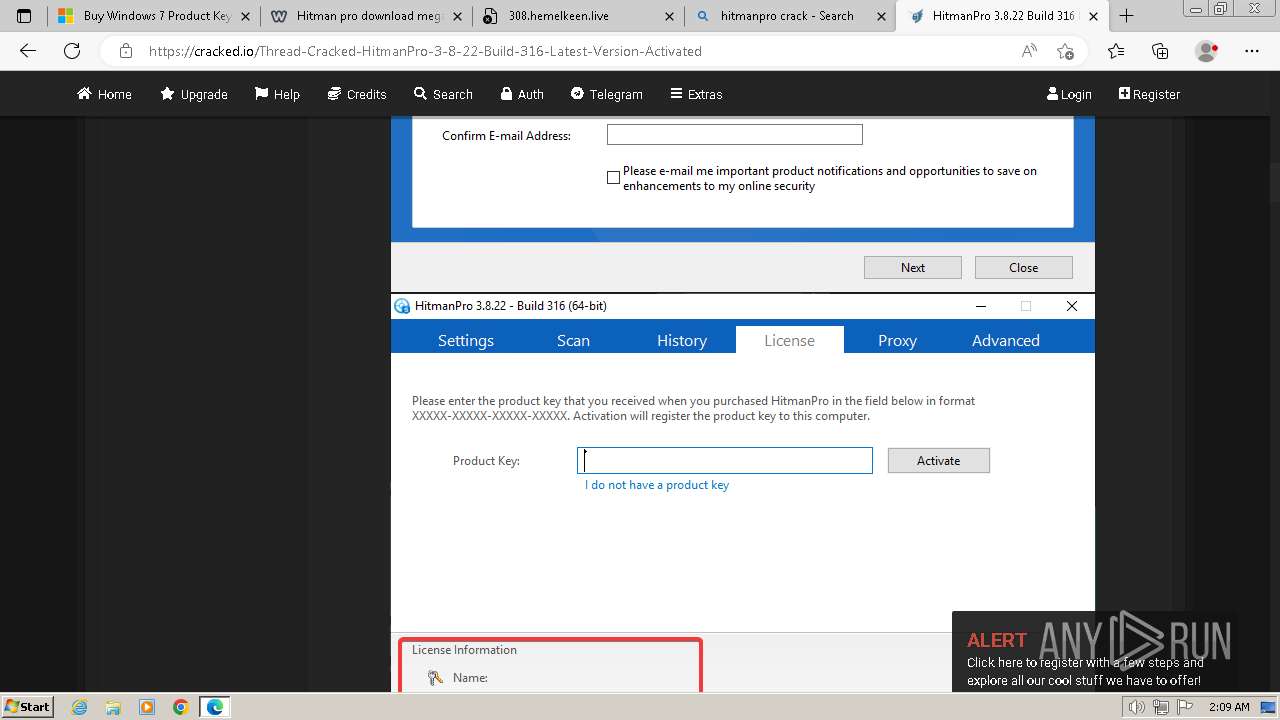Screen dimensions: 1280x720
Task: Open the Read aloud icon in address bar
Action: click(x=1029, y=51)
